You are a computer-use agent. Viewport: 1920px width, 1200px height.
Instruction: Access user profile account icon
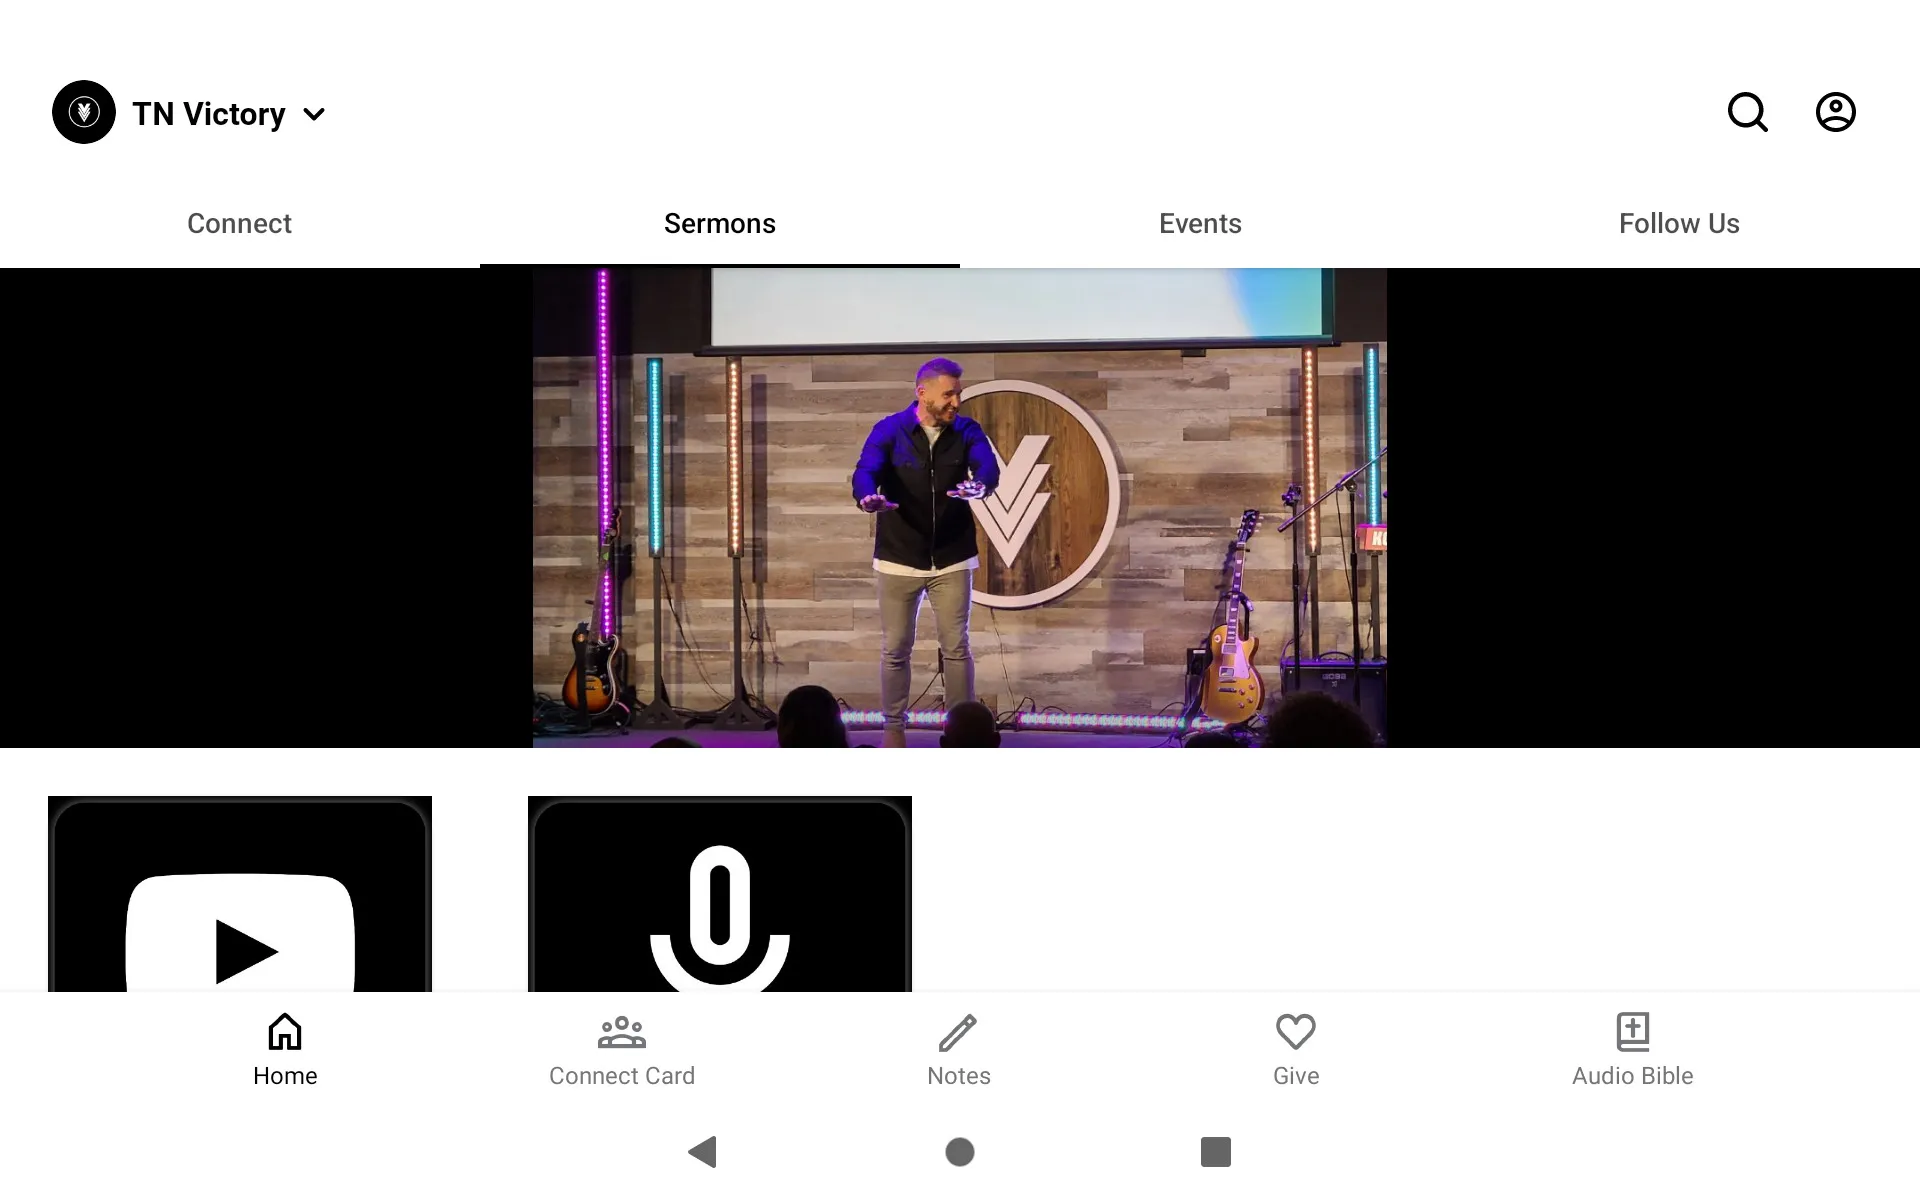tap(1836, 112)
